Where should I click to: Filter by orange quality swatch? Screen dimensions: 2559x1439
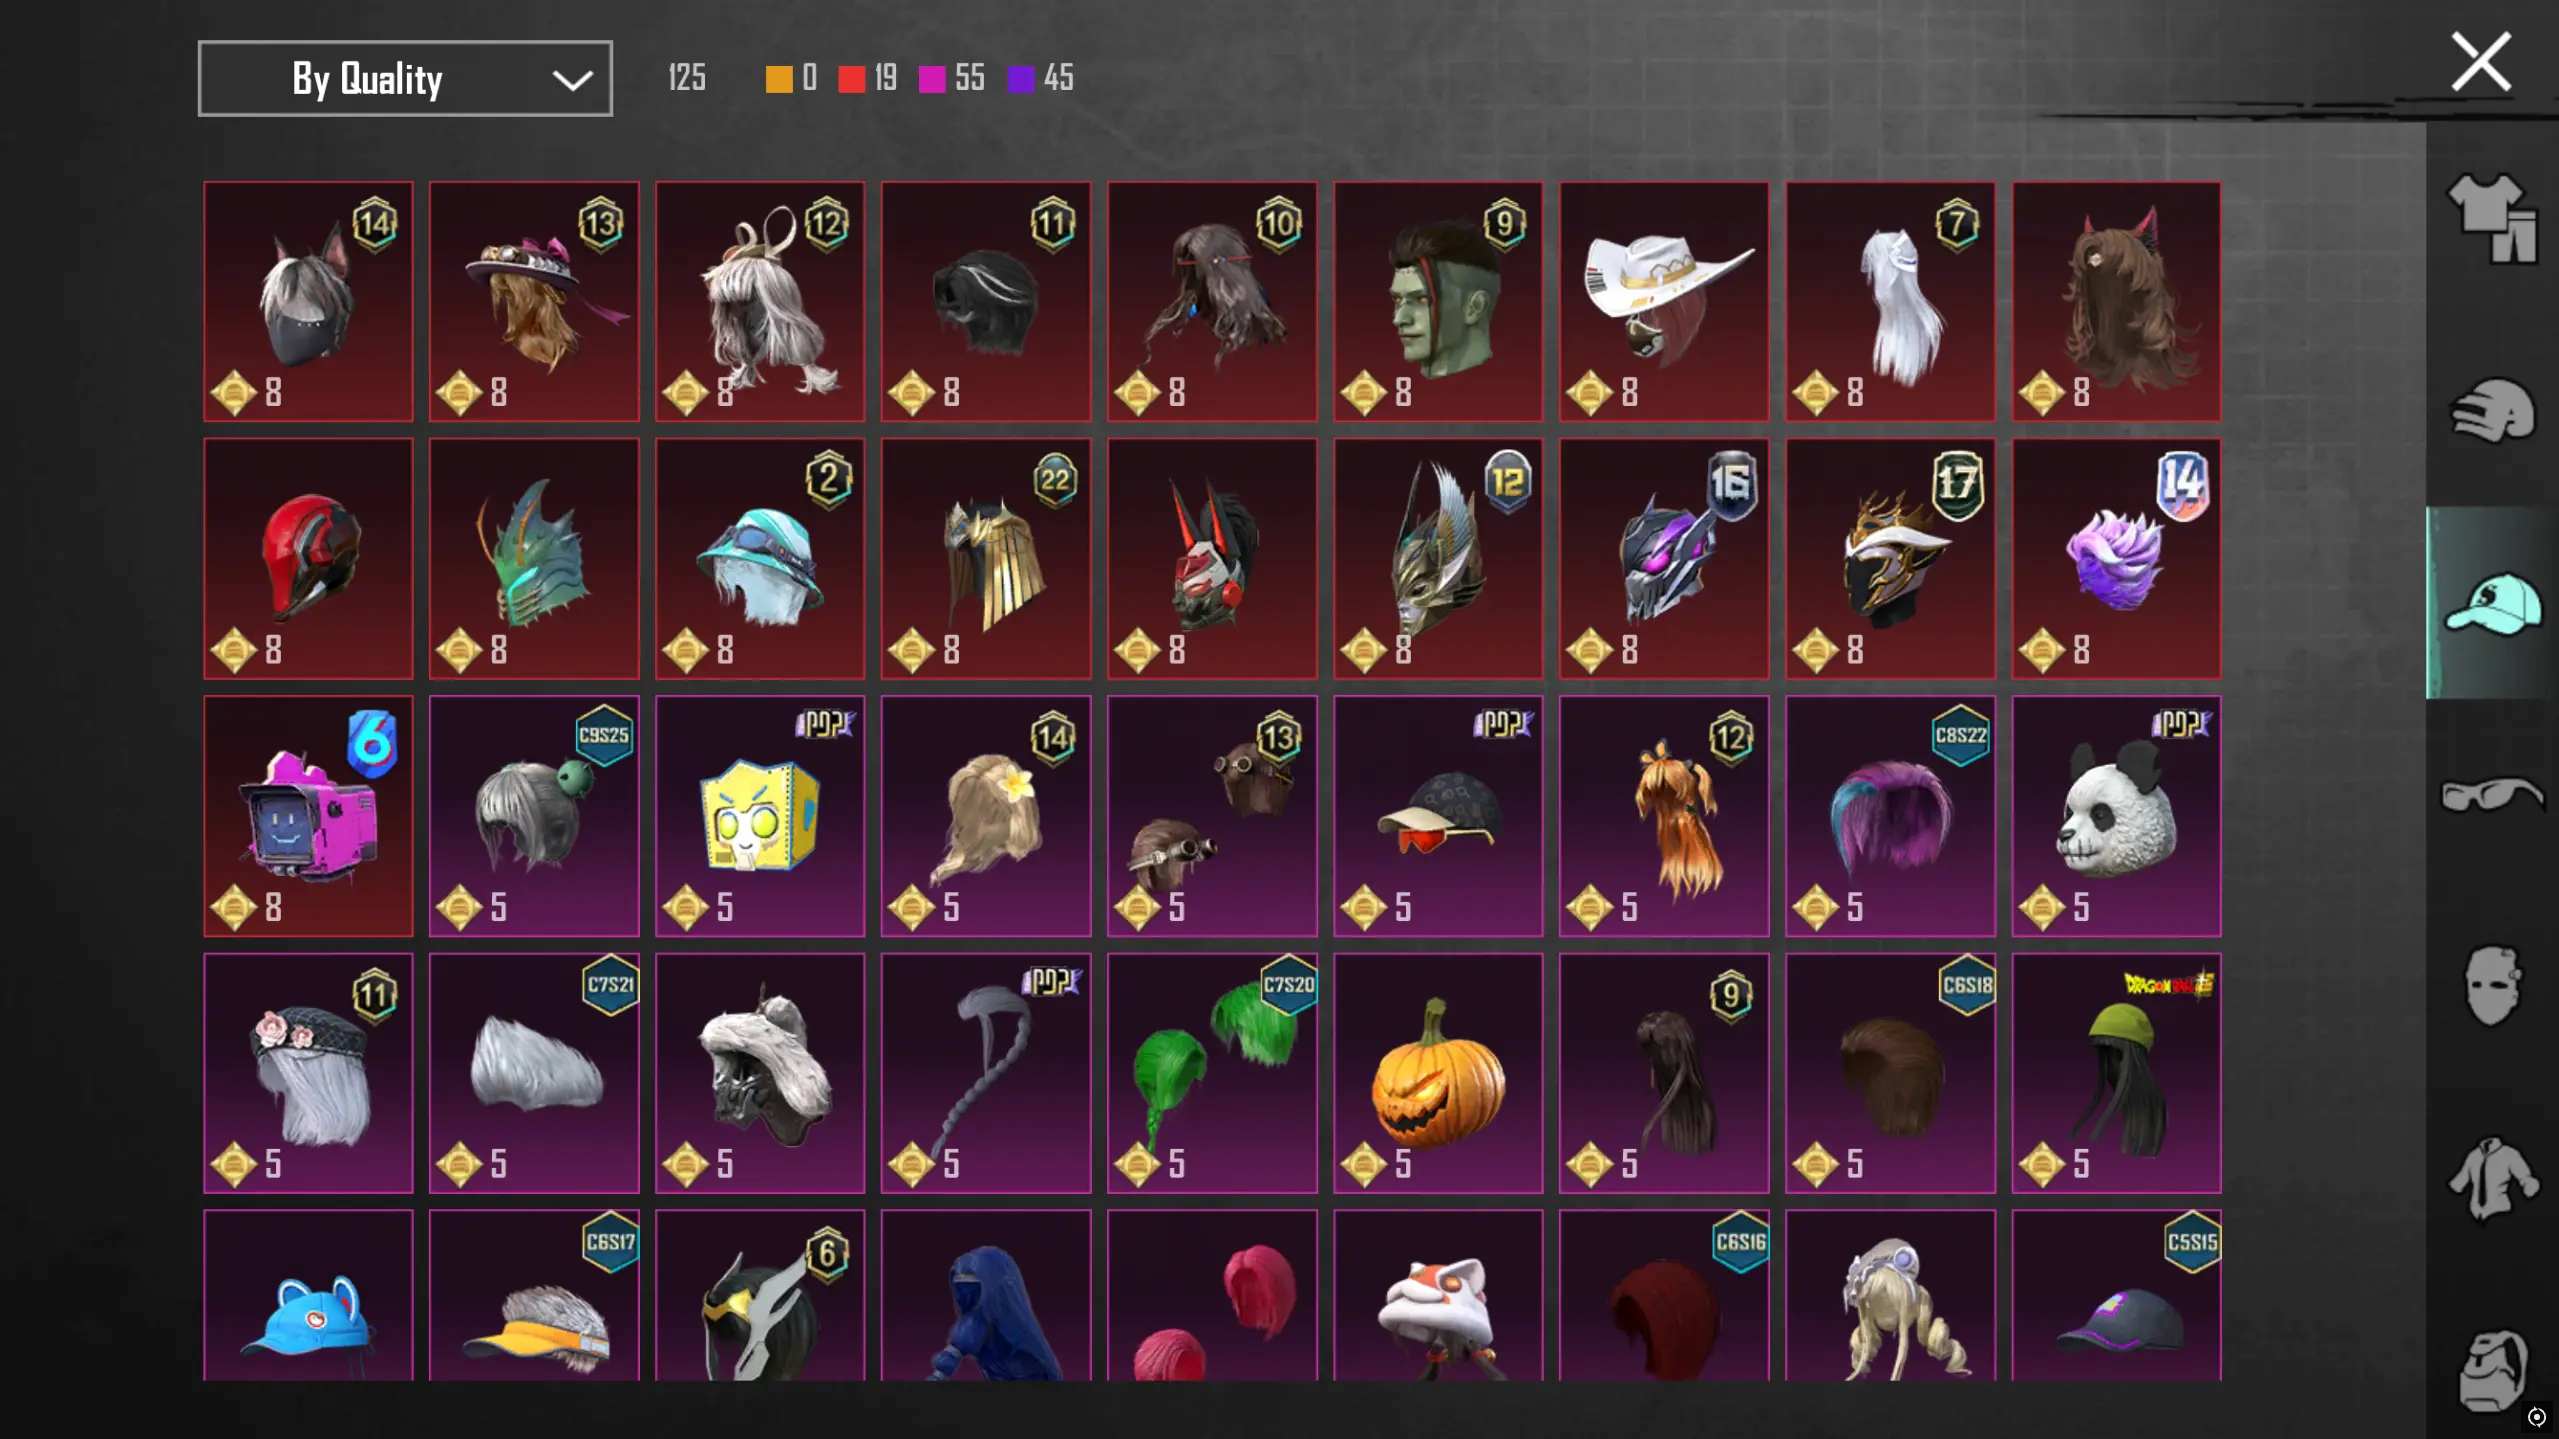(x=778, y=79)
